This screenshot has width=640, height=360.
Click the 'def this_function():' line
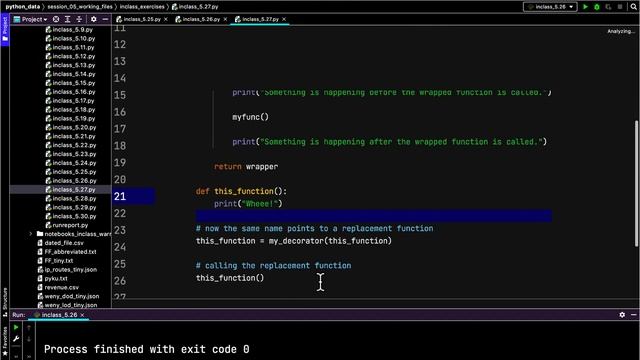241,191
